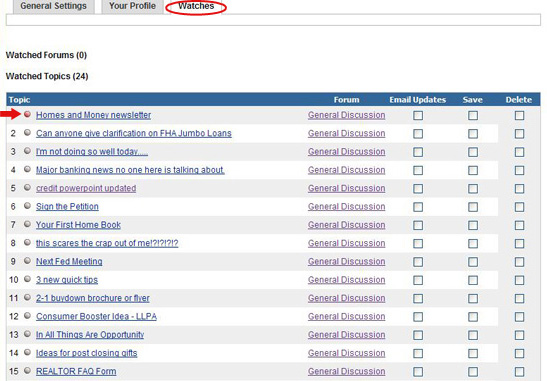Click the status icon beside credit powerpoint updated

27,187
